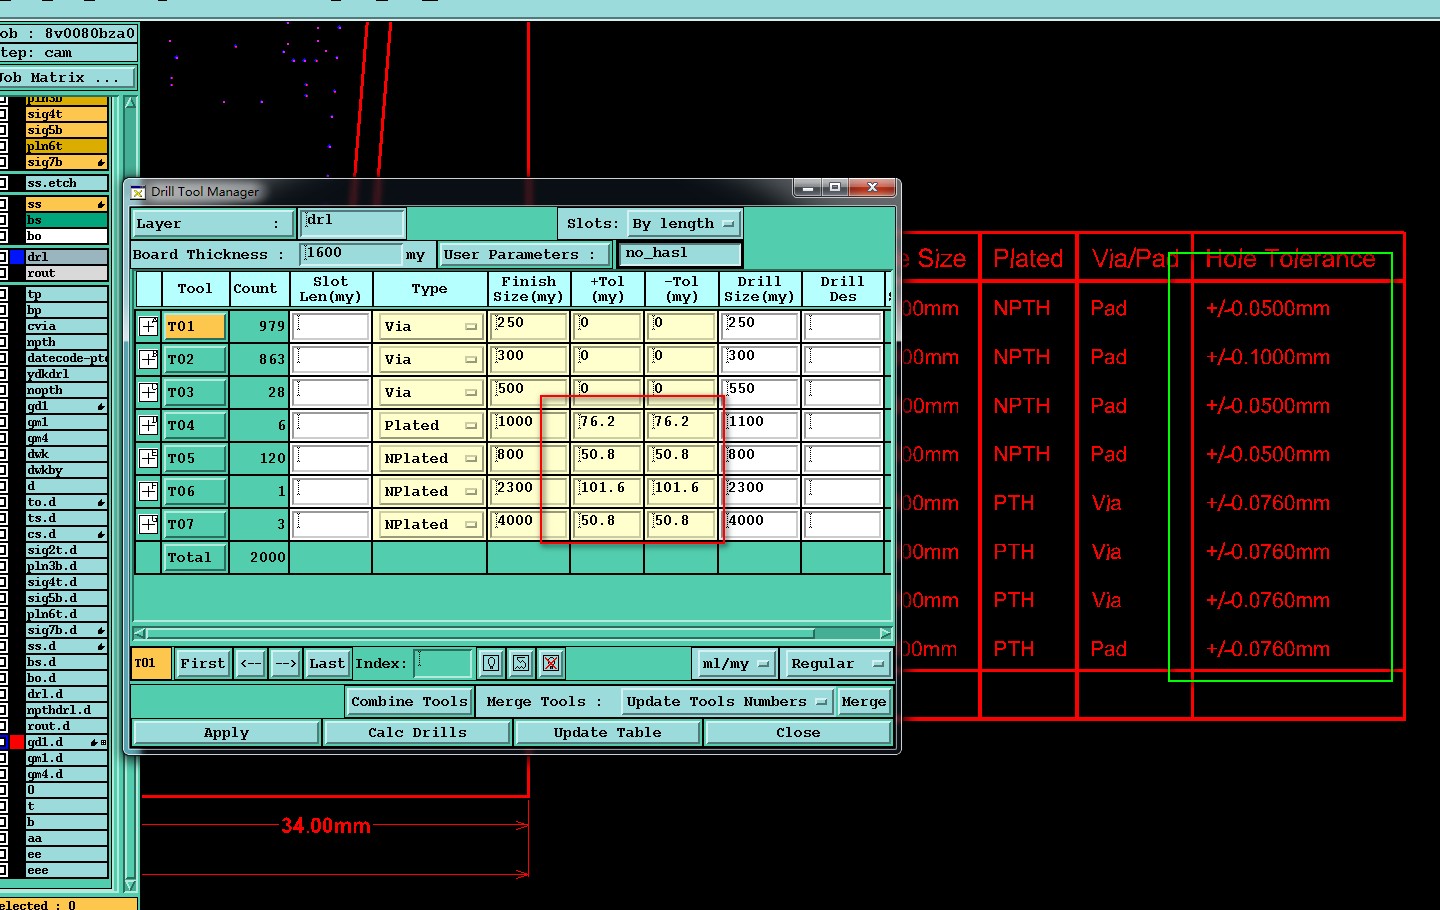The height and width of the screenshot is (910, 1440).
Task: Go to next tool with right arrow
Action: 286,663
